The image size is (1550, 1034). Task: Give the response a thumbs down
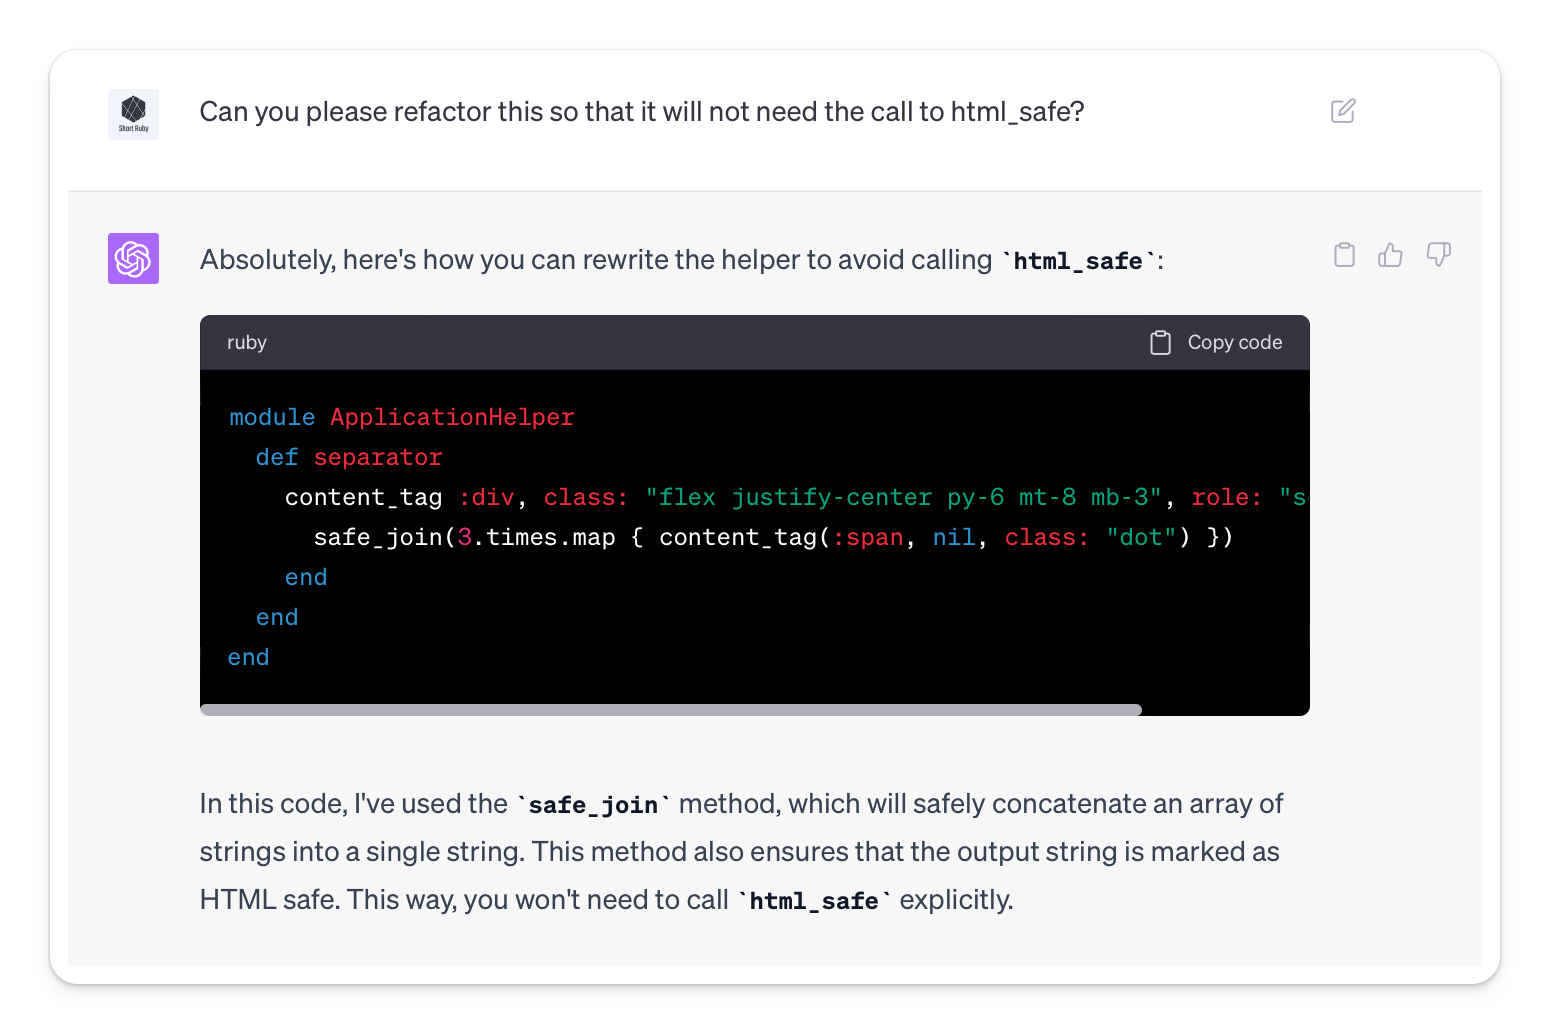point(1438,255)
